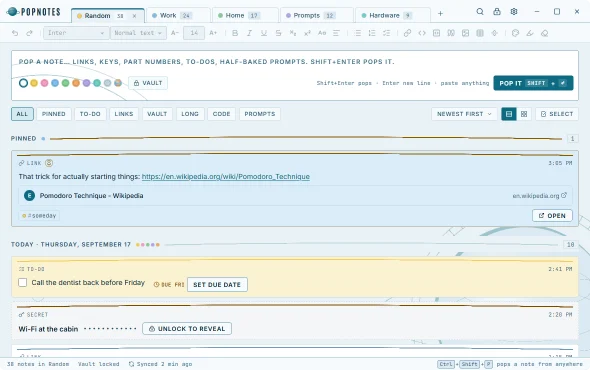590x370 pixels.
Task: Decrease font size with A- button
Action: coord(175,33)
